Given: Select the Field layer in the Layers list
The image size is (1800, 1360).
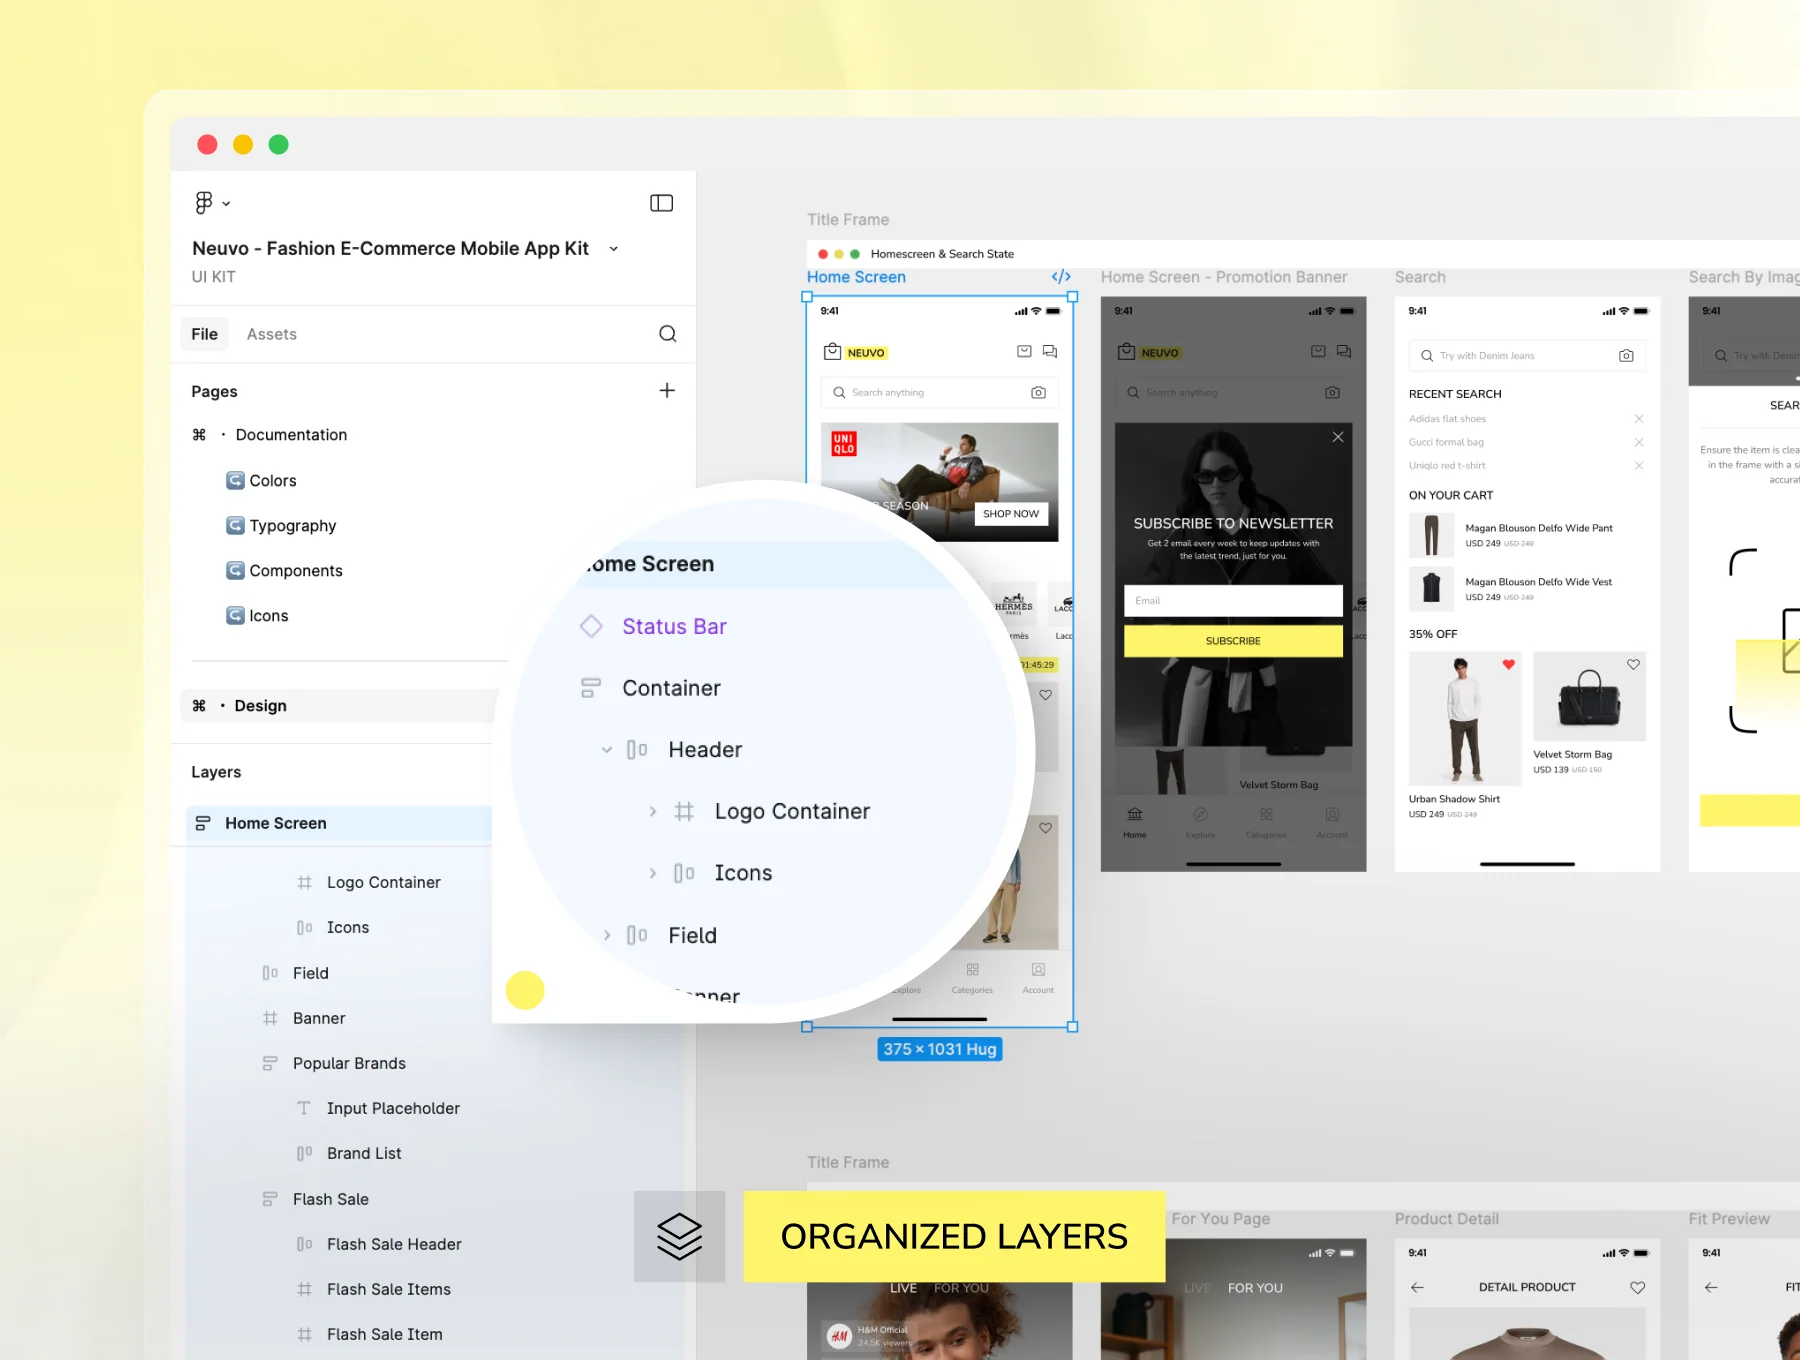Looking at the screenshot, I should (x=311, y=973).
